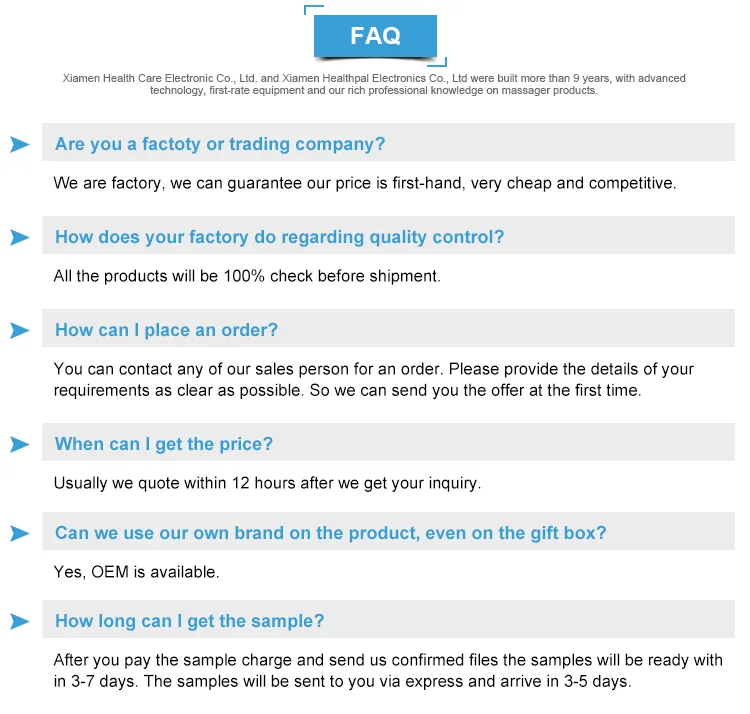Viewport: 750px width, 714px height.
Task: Click the Xiamen Health Care company description text
Action: pos(374,84)
